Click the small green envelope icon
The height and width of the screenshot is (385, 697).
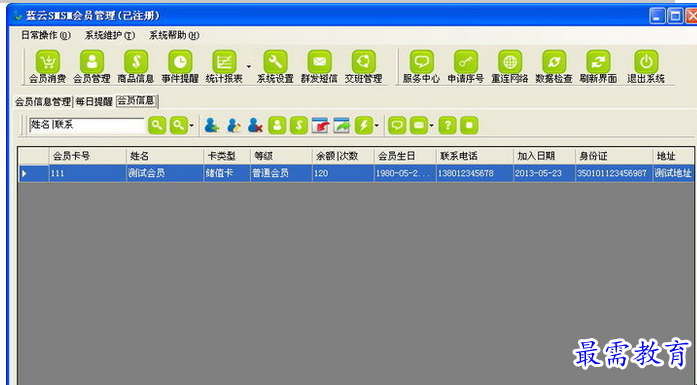[419, 125]
